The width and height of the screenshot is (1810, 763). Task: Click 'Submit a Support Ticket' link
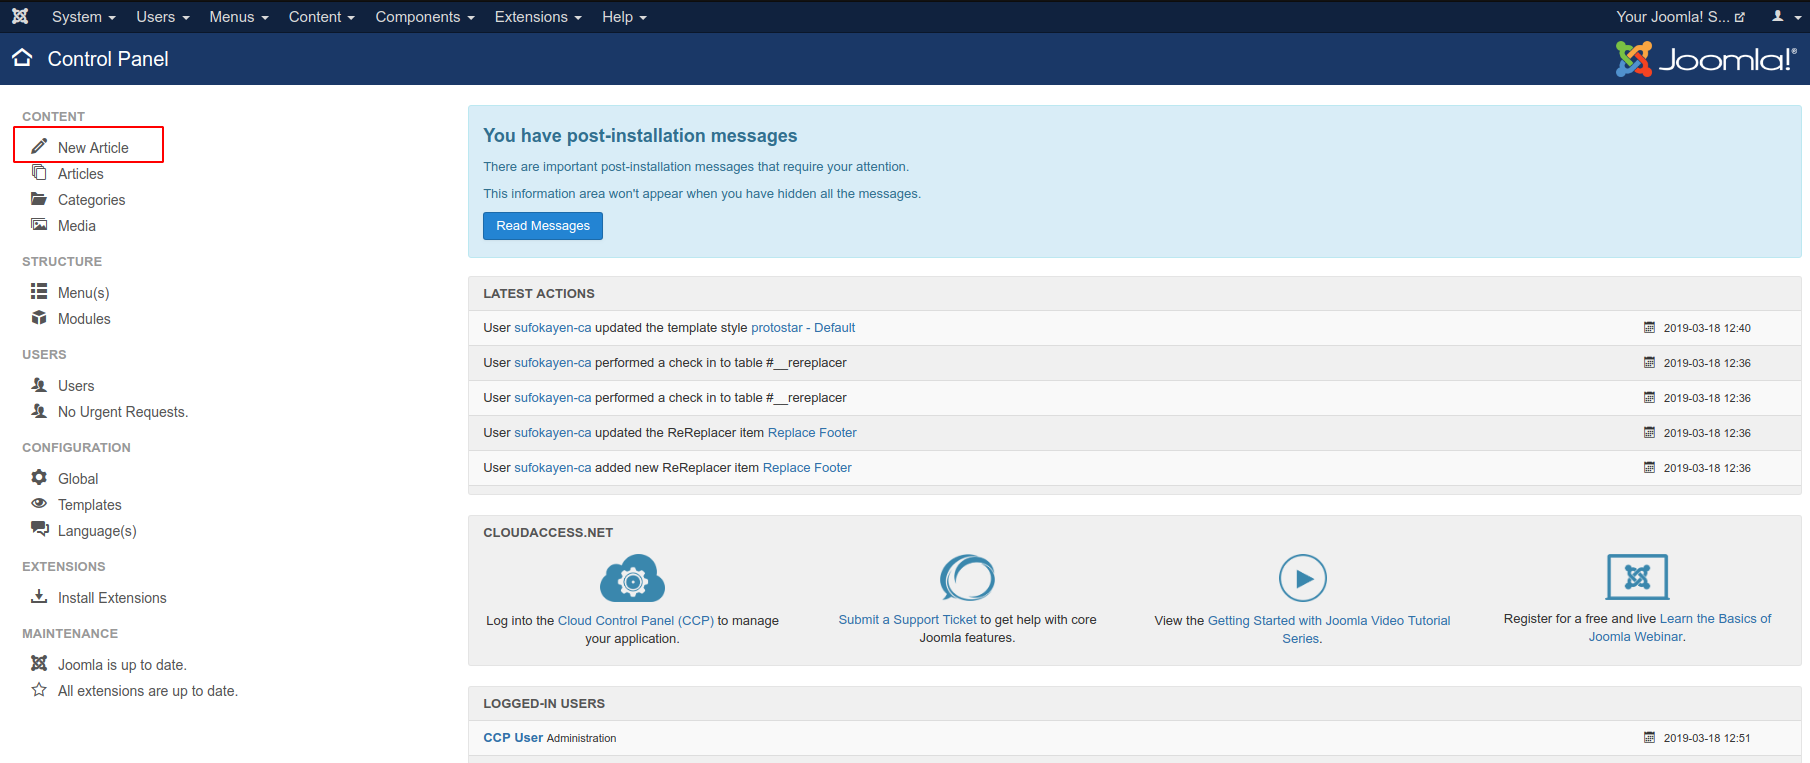(908, 620)
